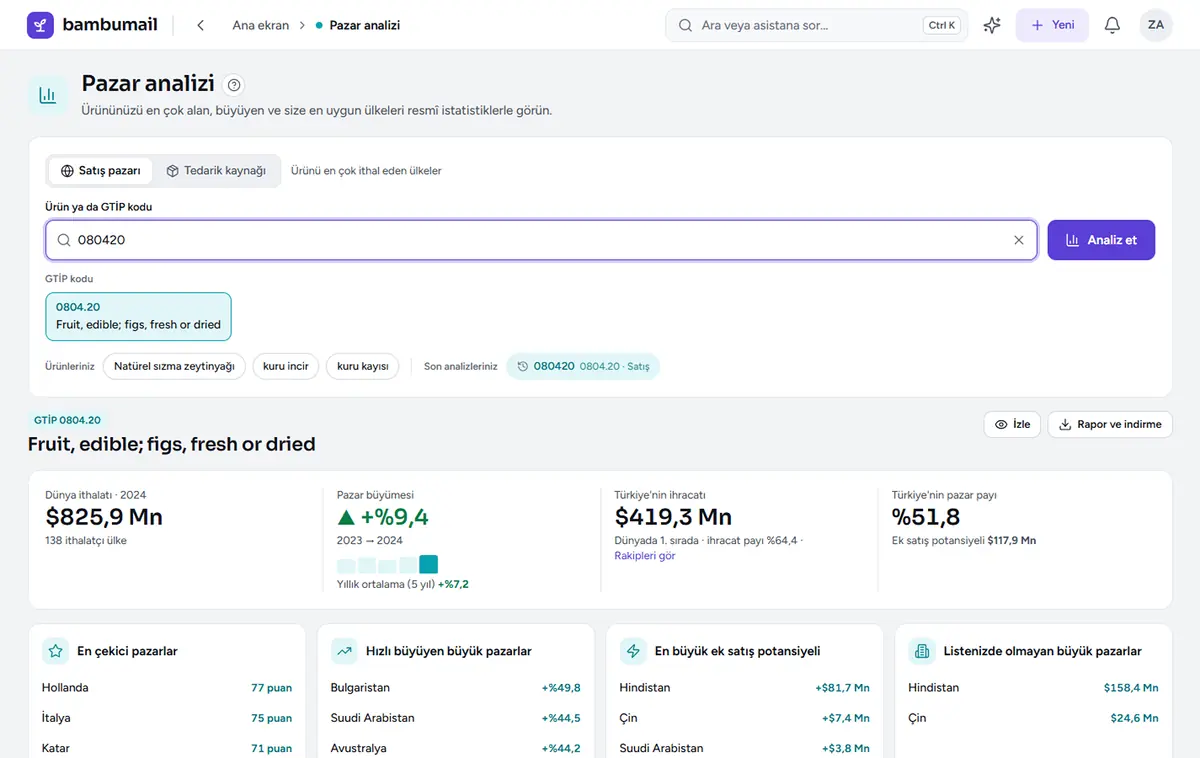Open recent analysis 080420 chip
Screen dimensions: 1200x758
tap(583, 367)
